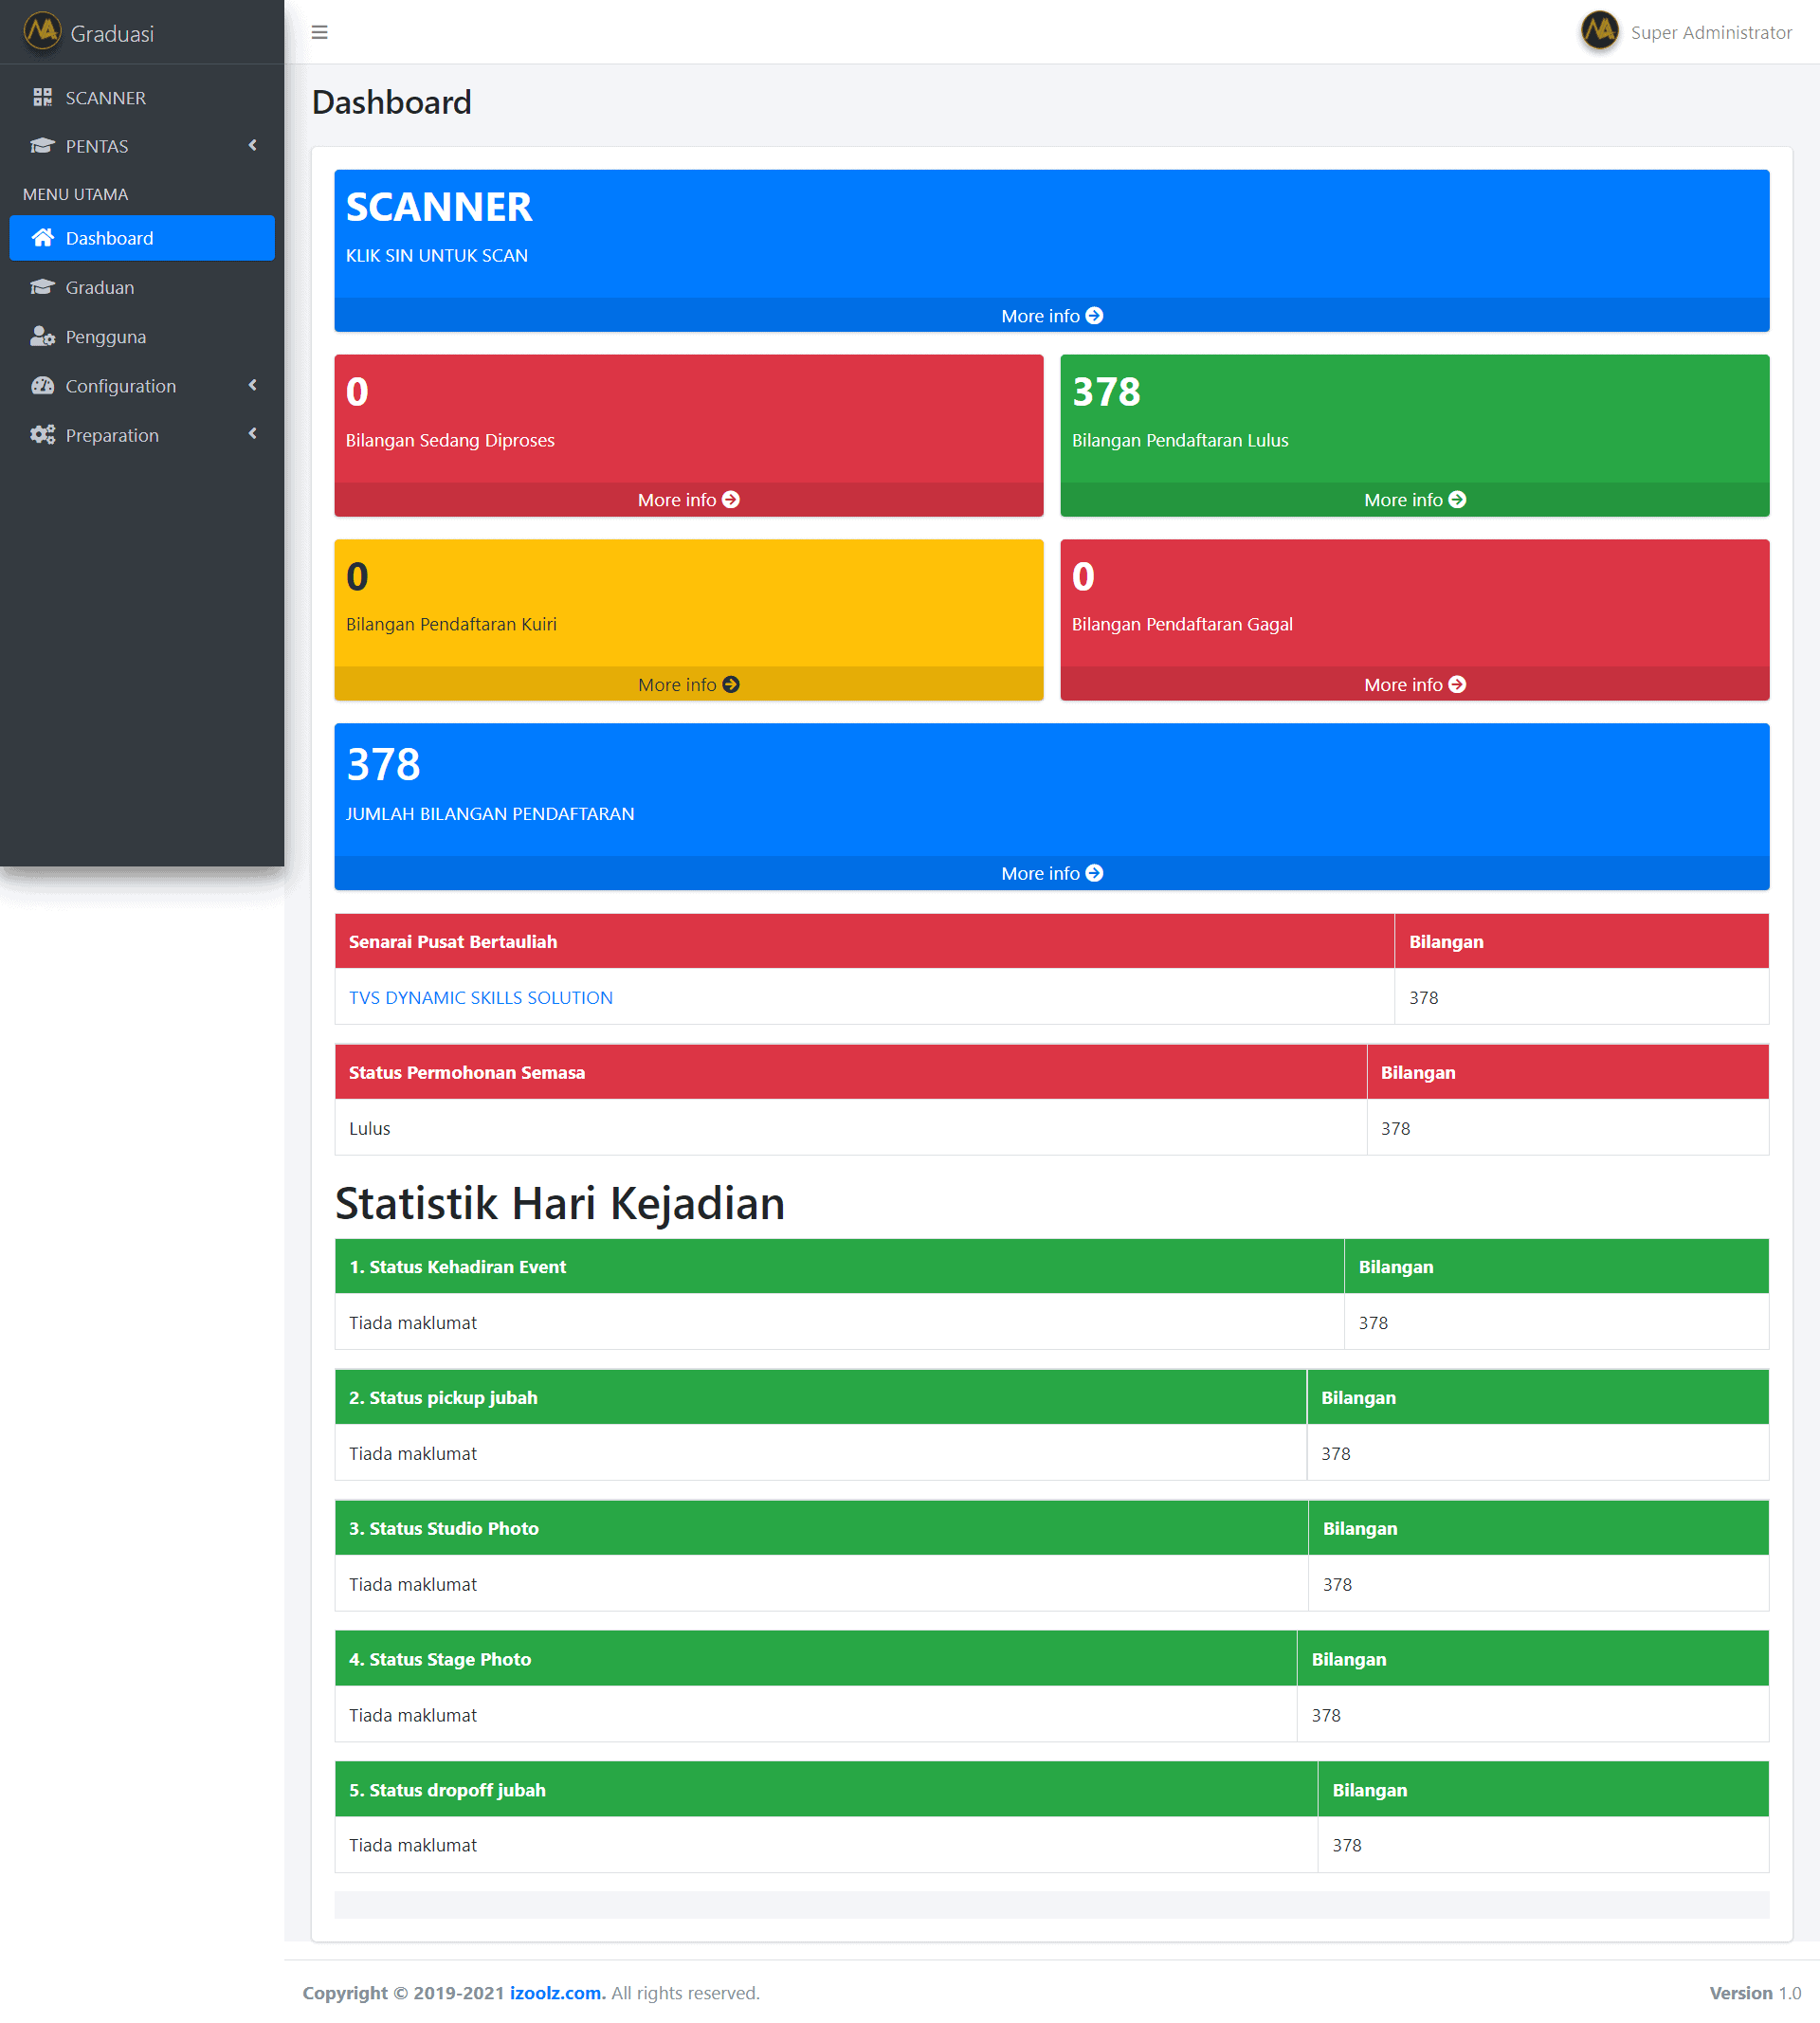Visit the izoolz.com footer link
This screenshot has height=2023, width=1820.
[557, 1993]
